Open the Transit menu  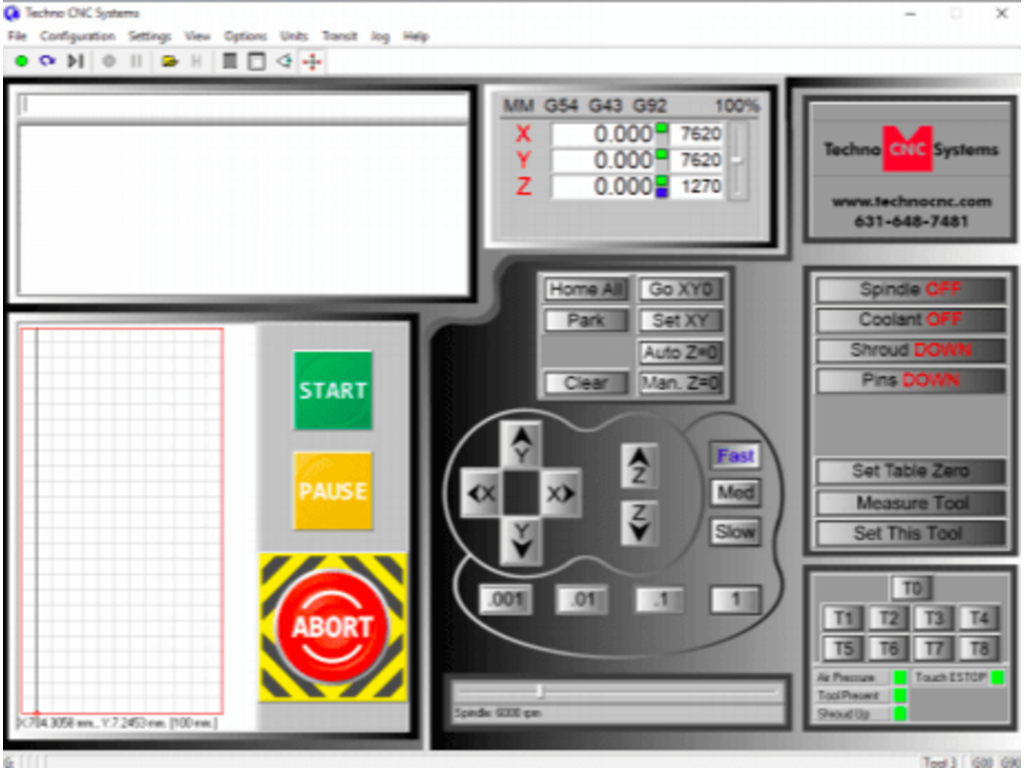coord(339,36)
